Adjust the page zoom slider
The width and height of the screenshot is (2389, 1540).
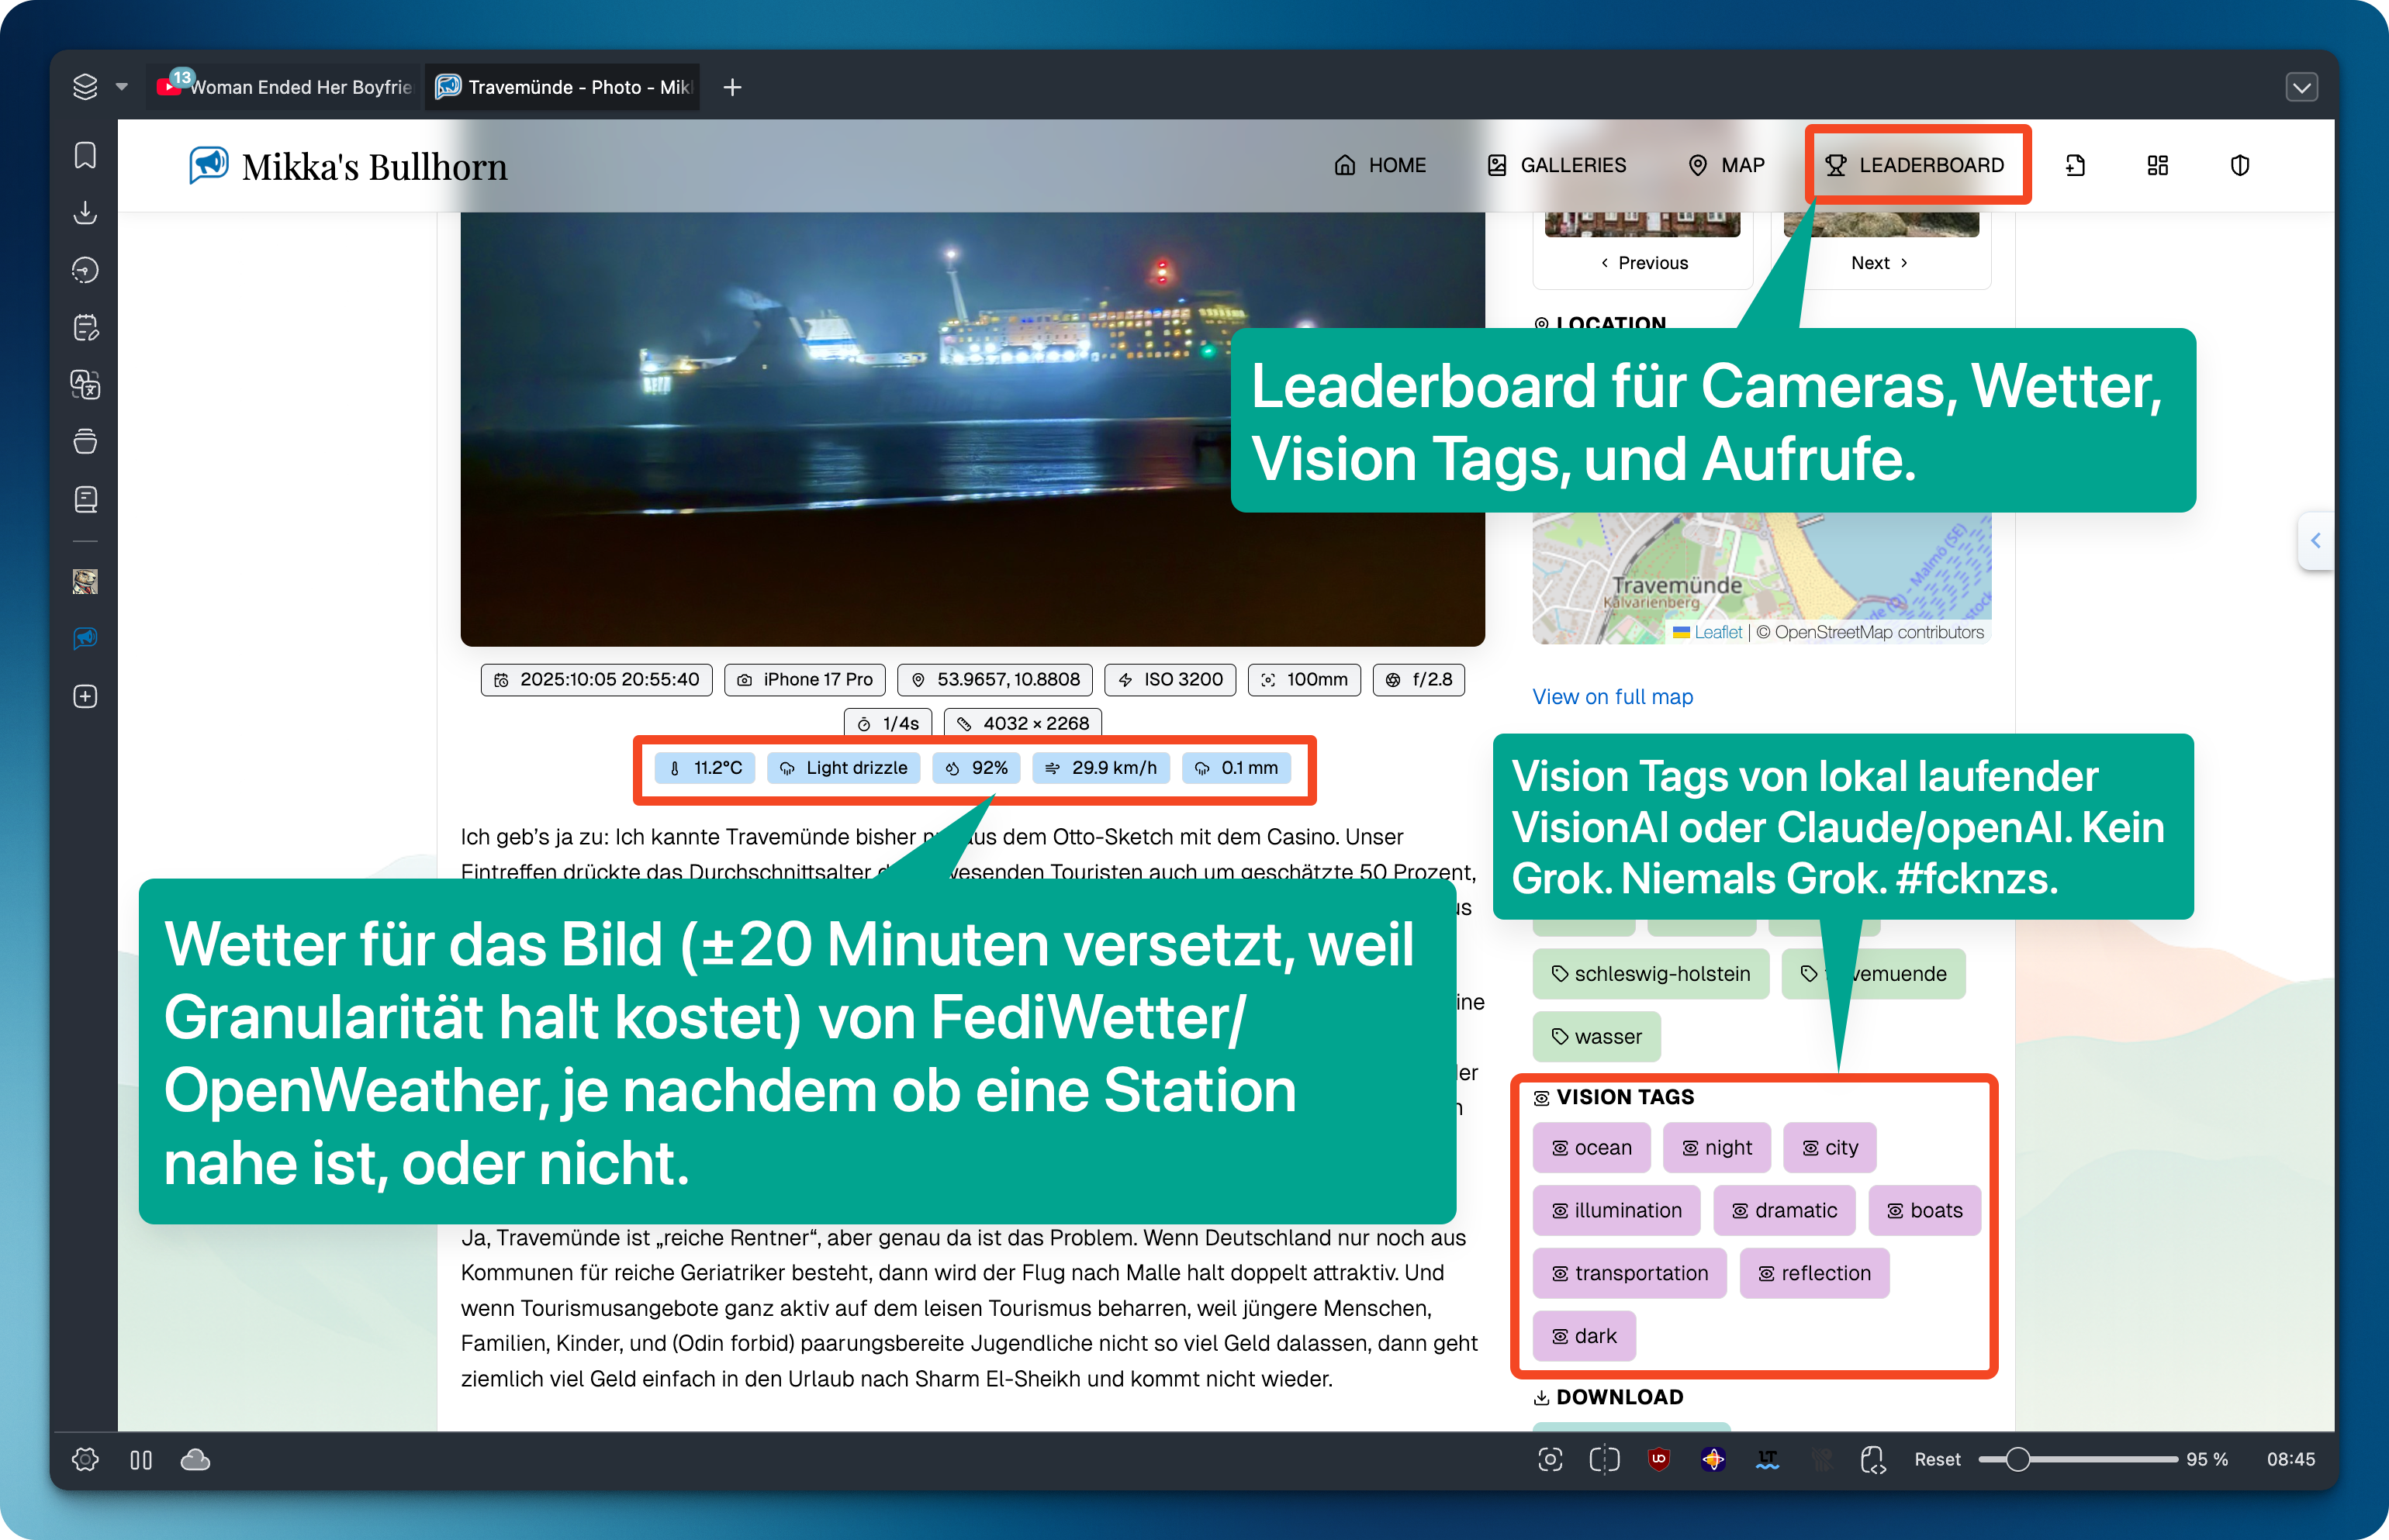pos(2018,1459)
